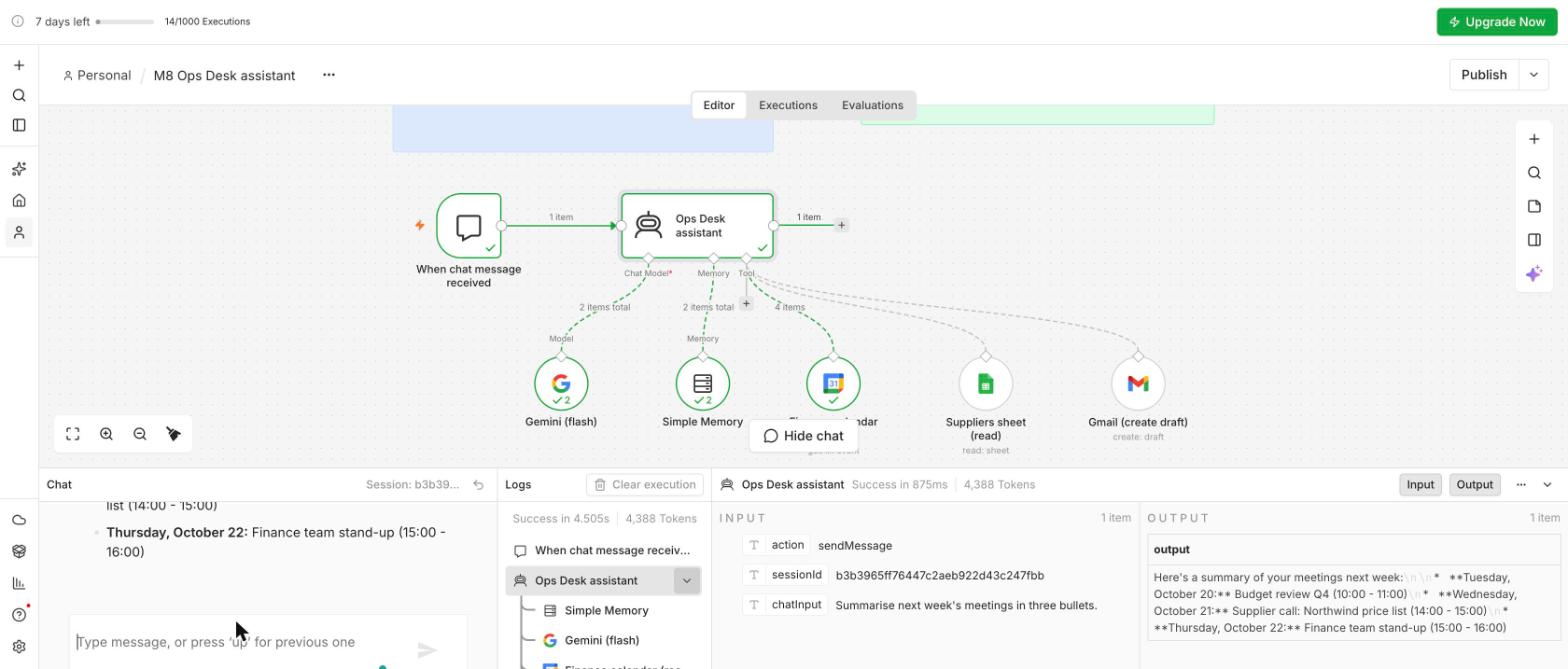Zoom in on the canvas
The height and width of the screenshot is (669, 1568).
106,434
